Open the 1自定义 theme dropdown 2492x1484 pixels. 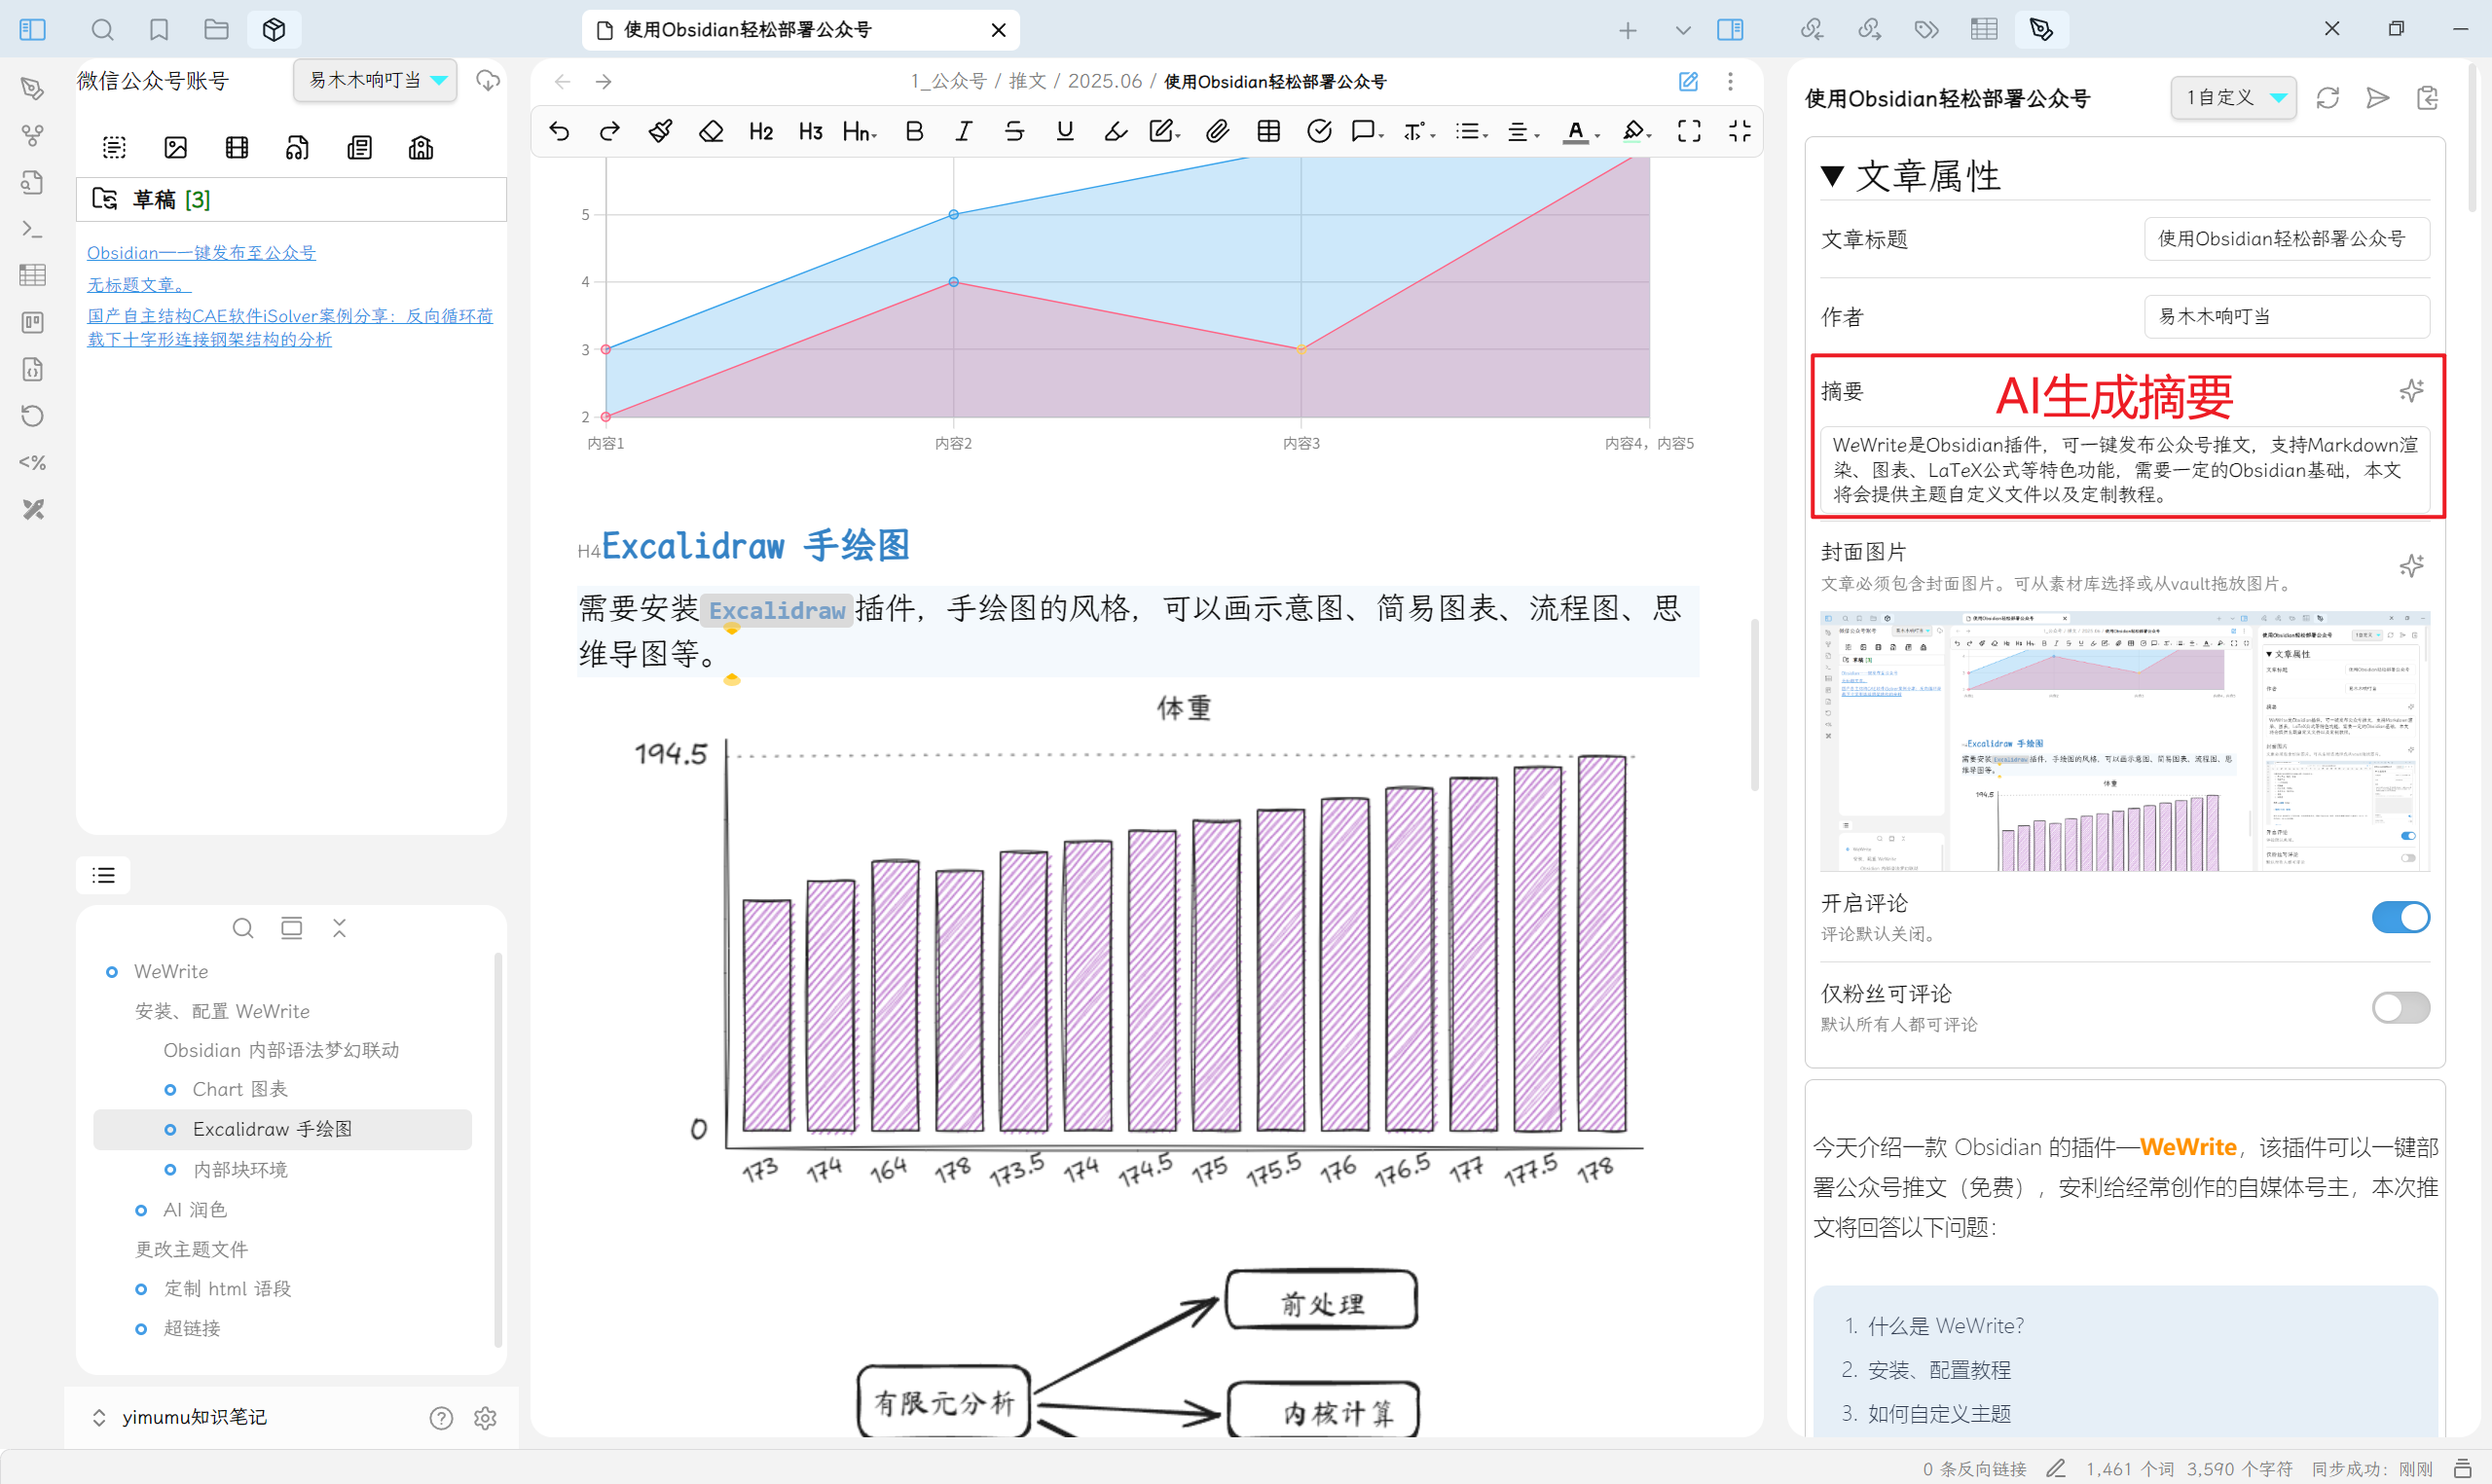[x=2234, y=97]
